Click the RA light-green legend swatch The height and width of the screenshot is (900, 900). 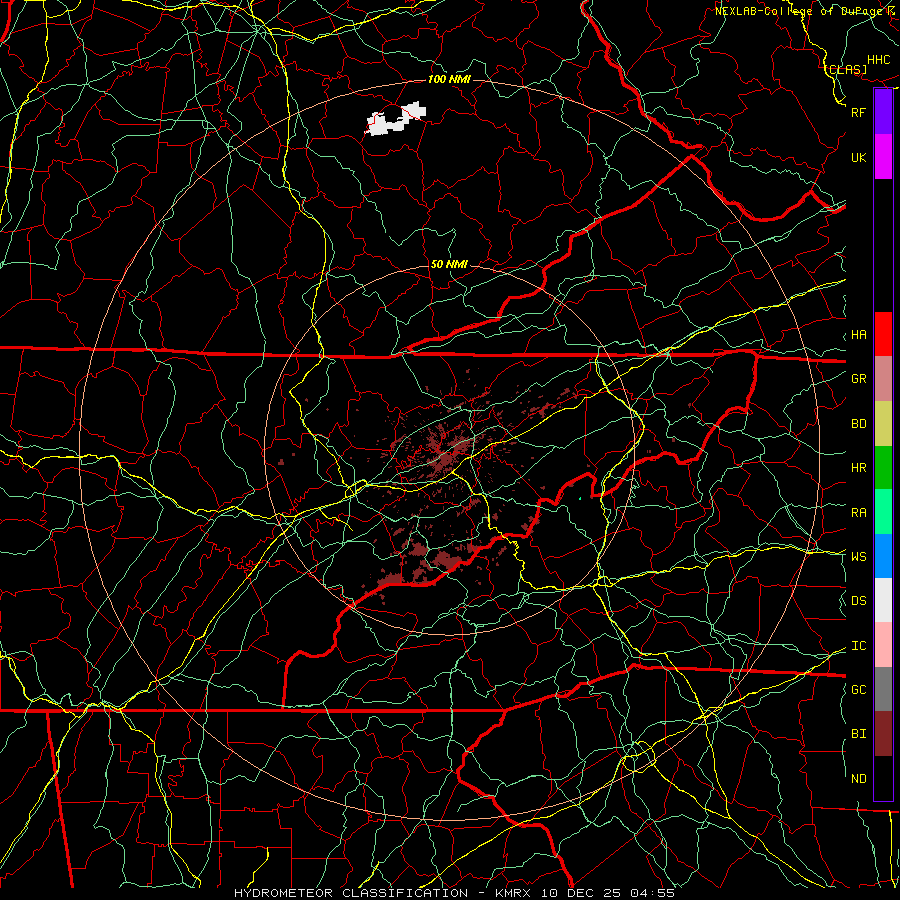[883, 512]
